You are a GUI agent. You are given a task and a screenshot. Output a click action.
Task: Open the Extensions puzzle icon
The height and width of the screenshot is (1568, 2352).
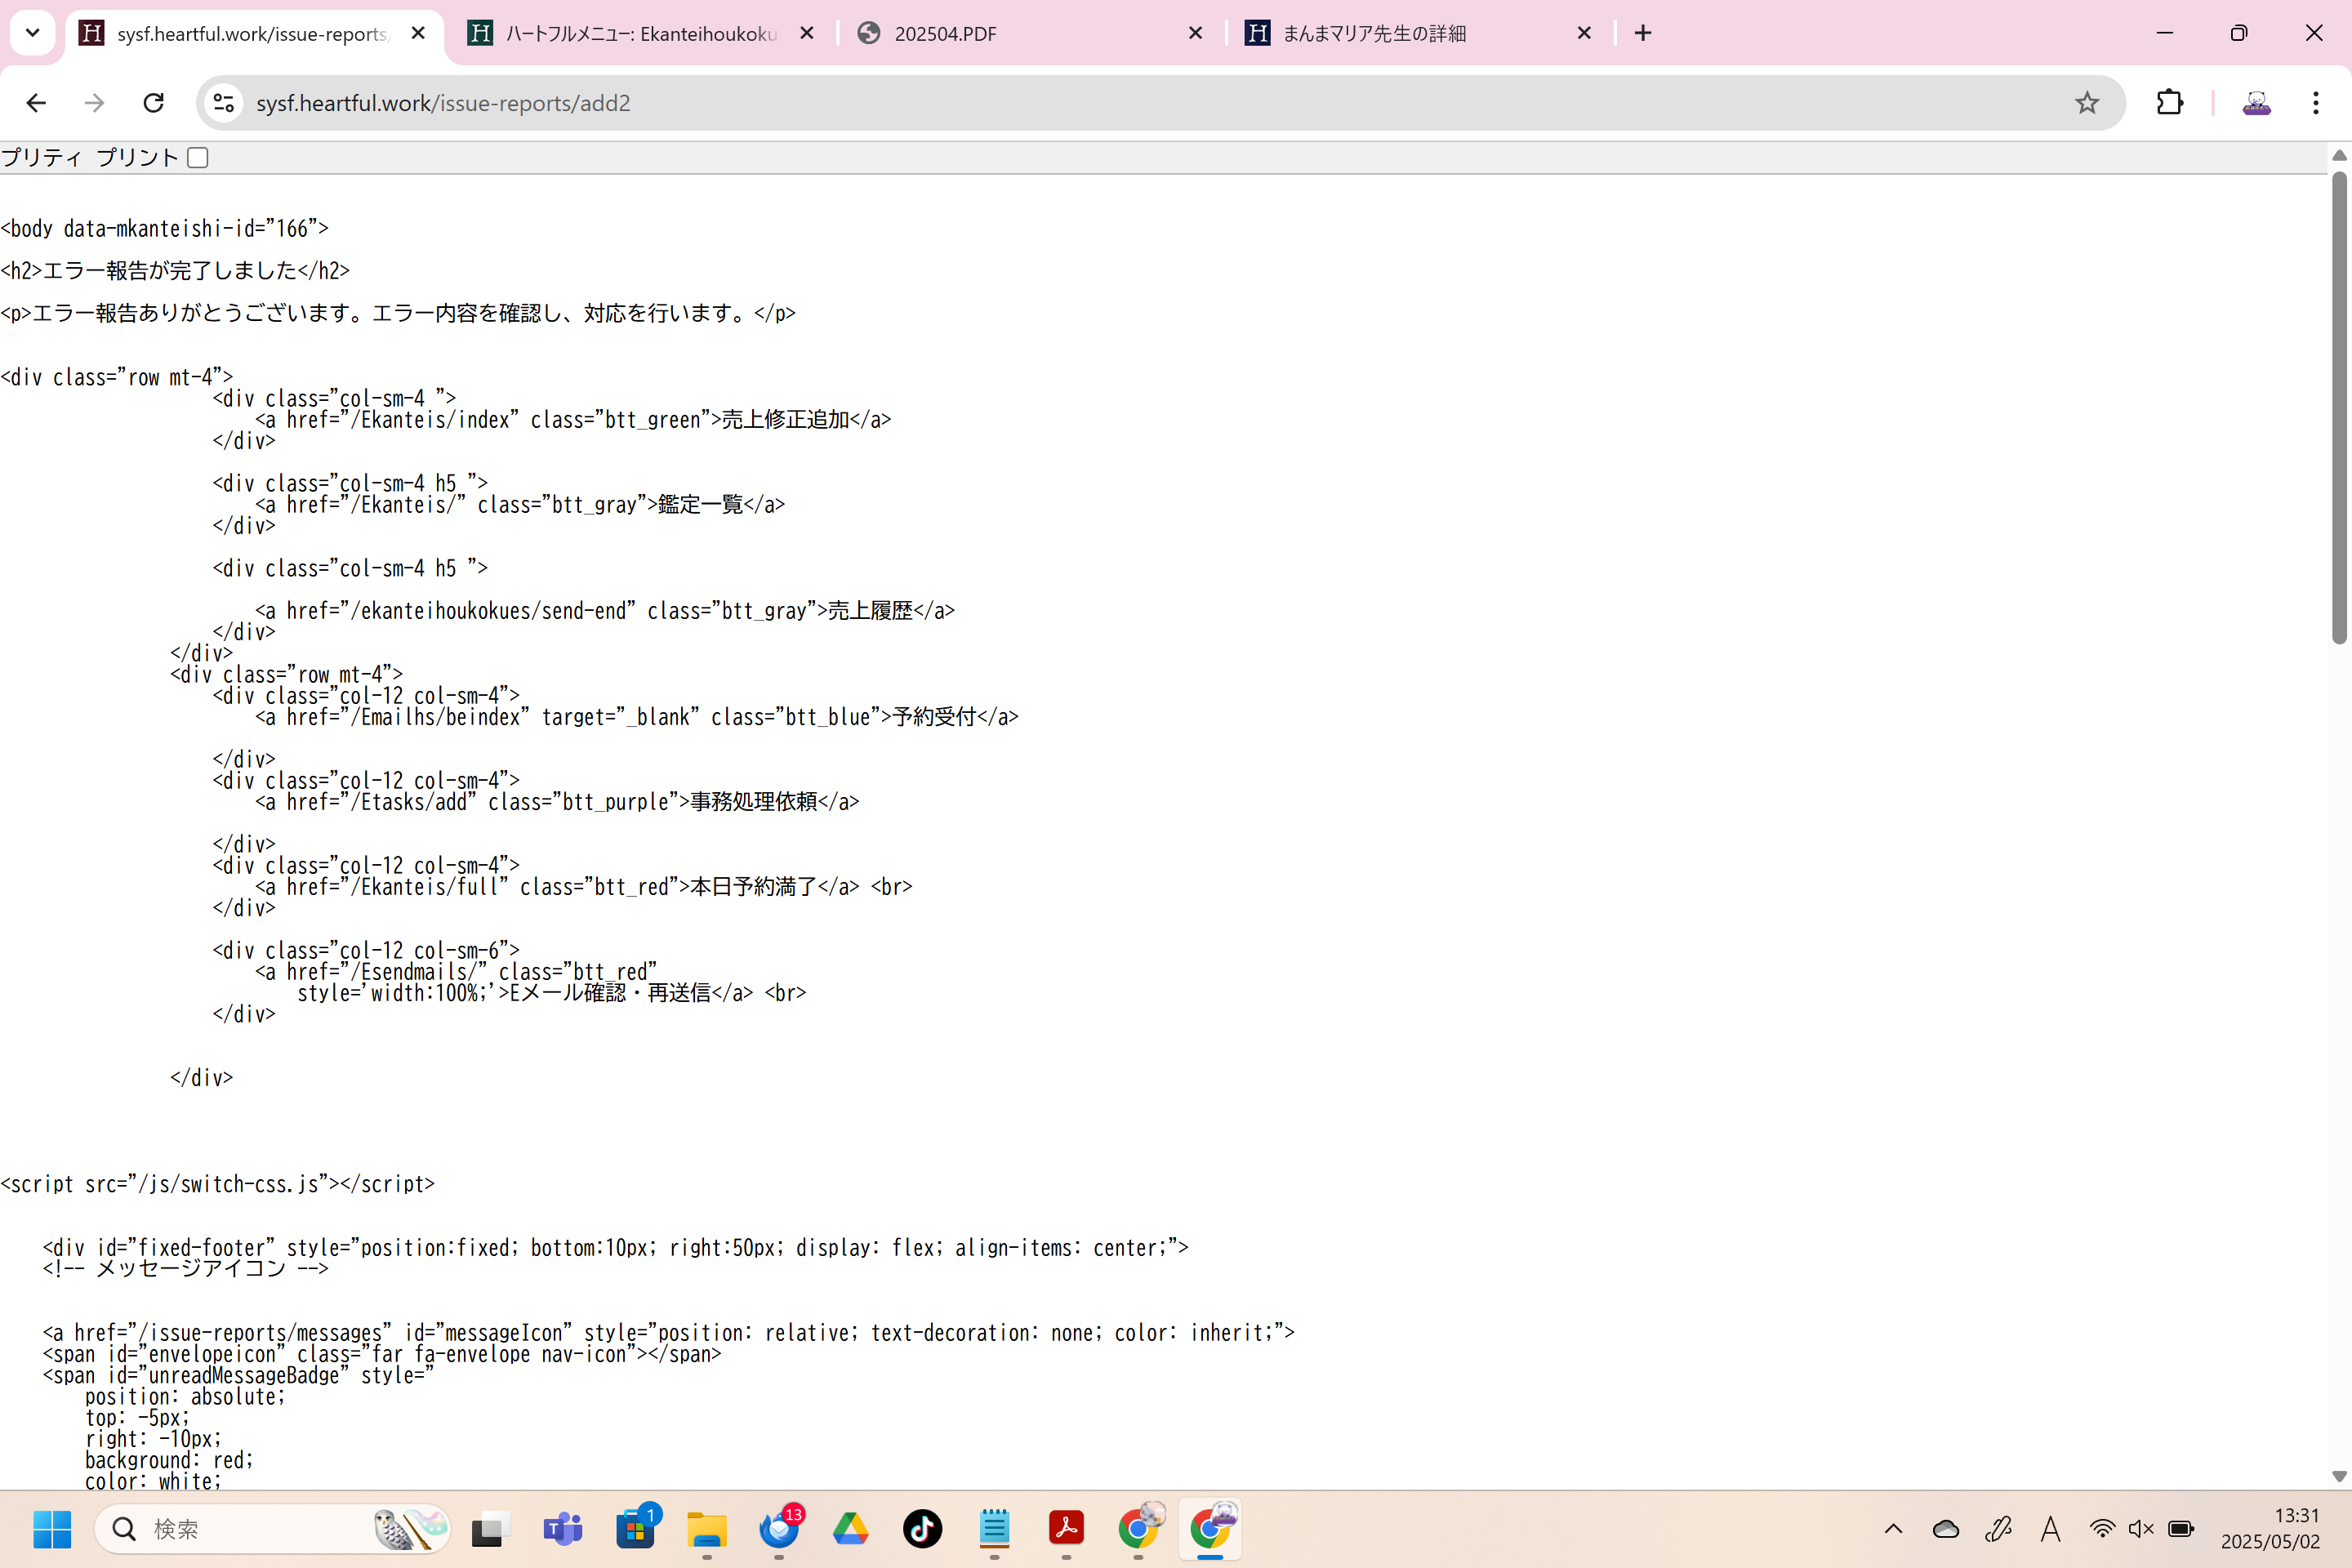point(2169,103)
